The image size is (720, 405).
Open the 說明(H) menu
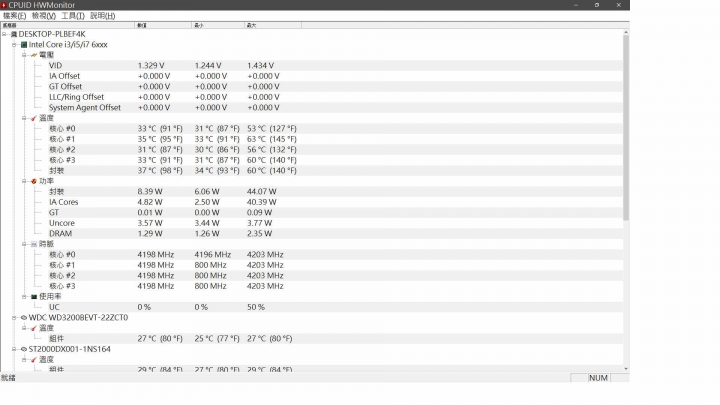click(102, 16)
